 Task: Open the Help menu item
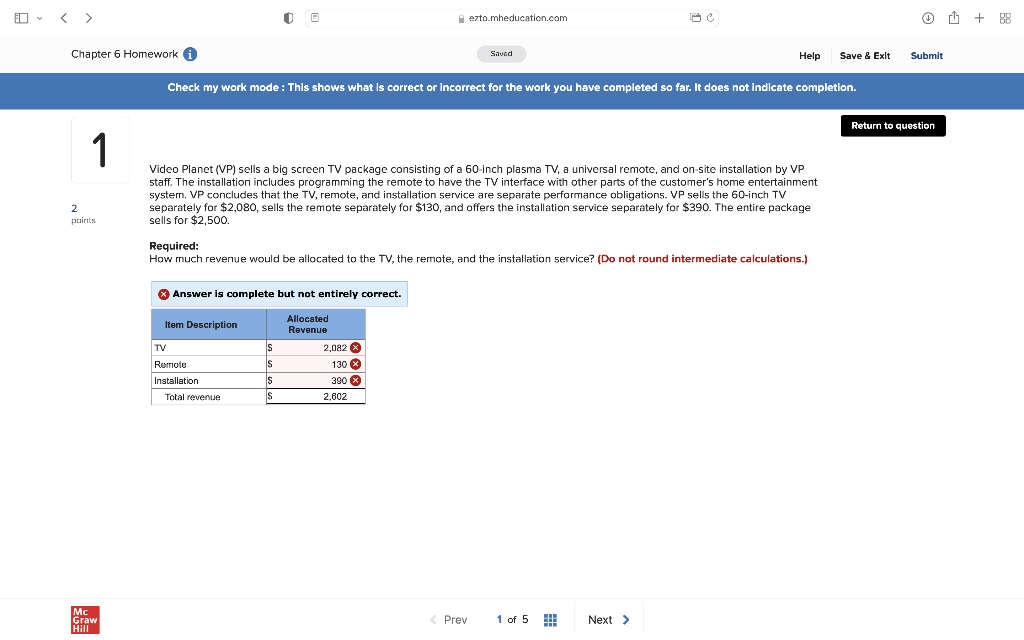coord(809,56)
